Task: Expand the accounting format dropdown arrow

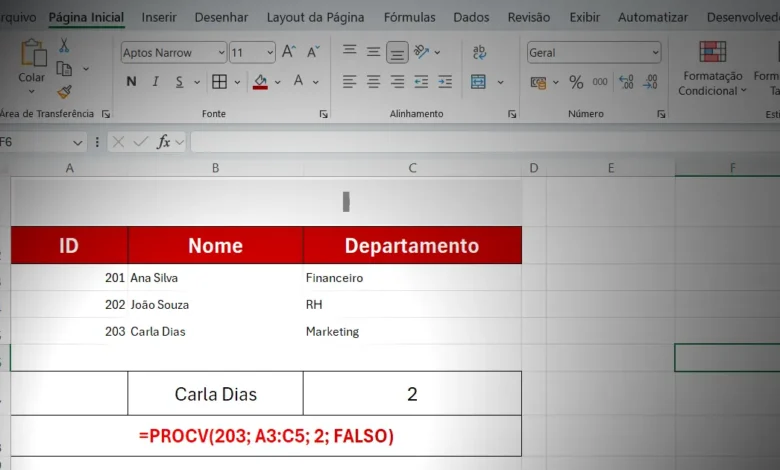Action: pos(556,82)
